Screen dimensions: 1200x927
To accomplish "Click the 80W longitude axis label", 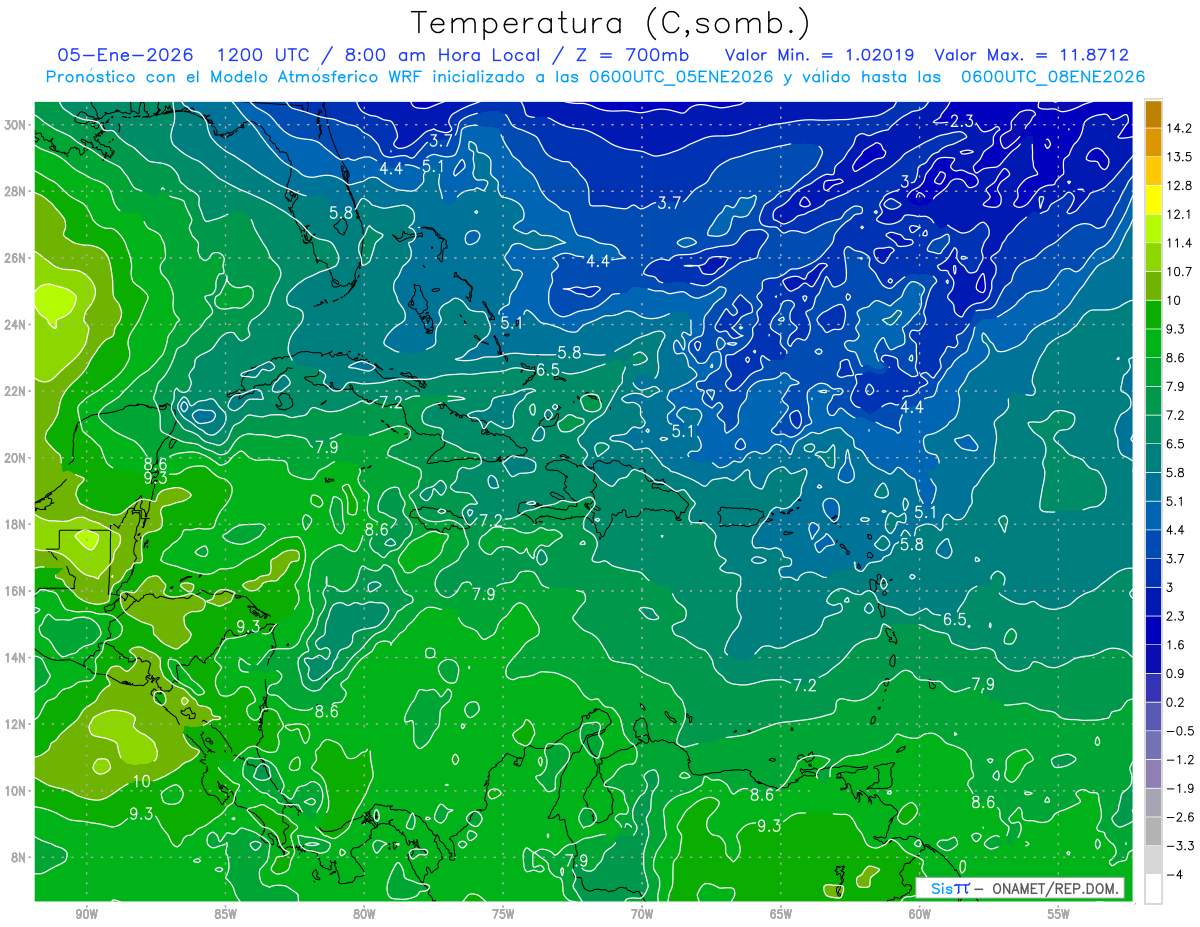I will coord(364,915).
